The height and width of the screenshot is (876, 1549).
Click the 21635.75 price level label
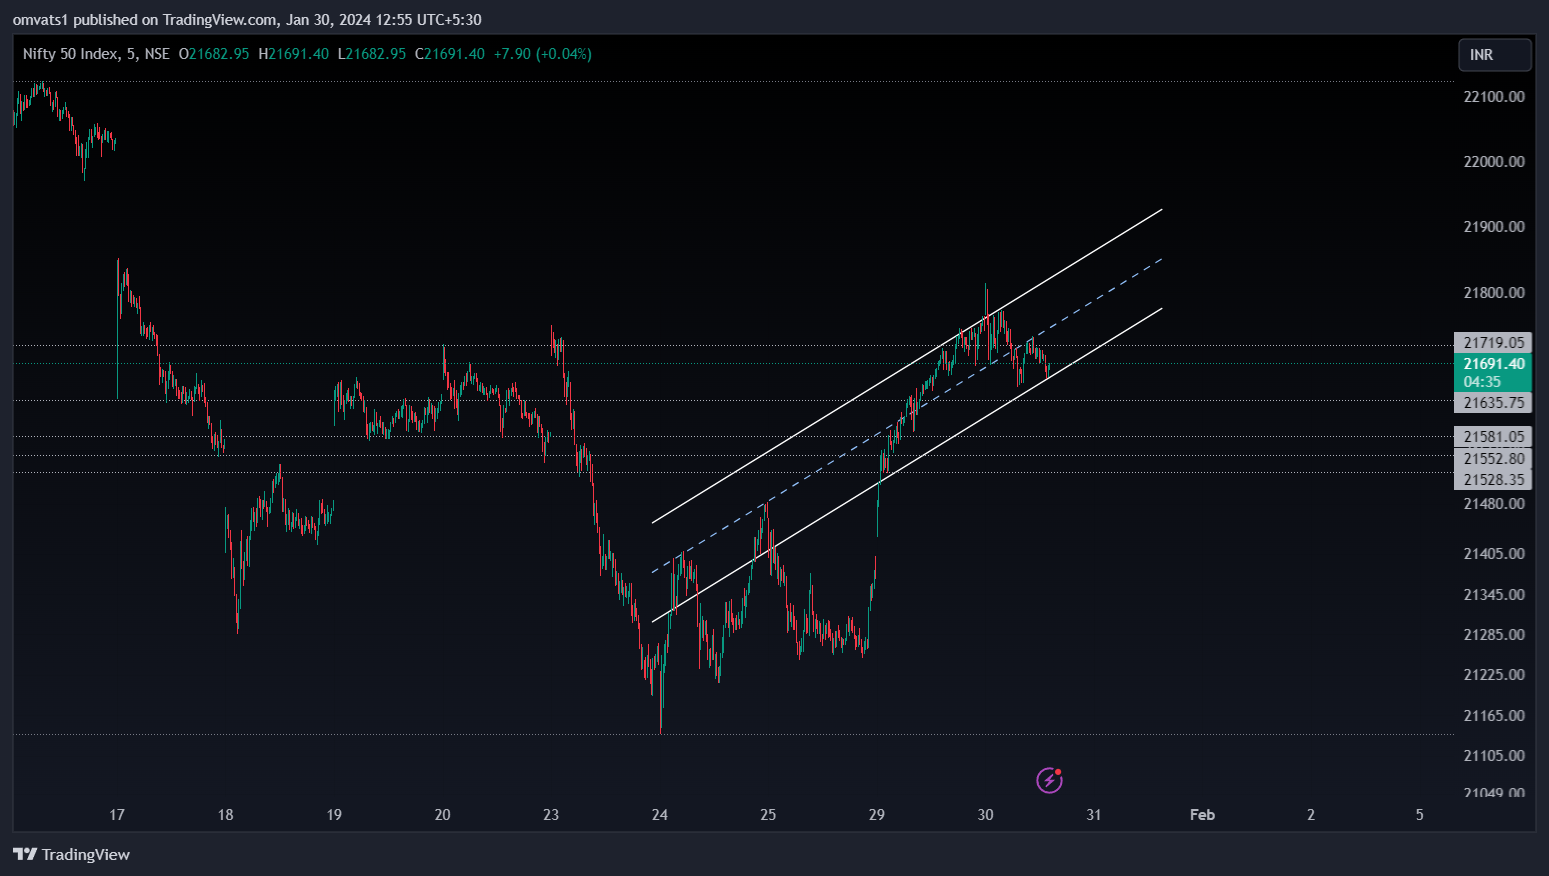[1493, 403]
